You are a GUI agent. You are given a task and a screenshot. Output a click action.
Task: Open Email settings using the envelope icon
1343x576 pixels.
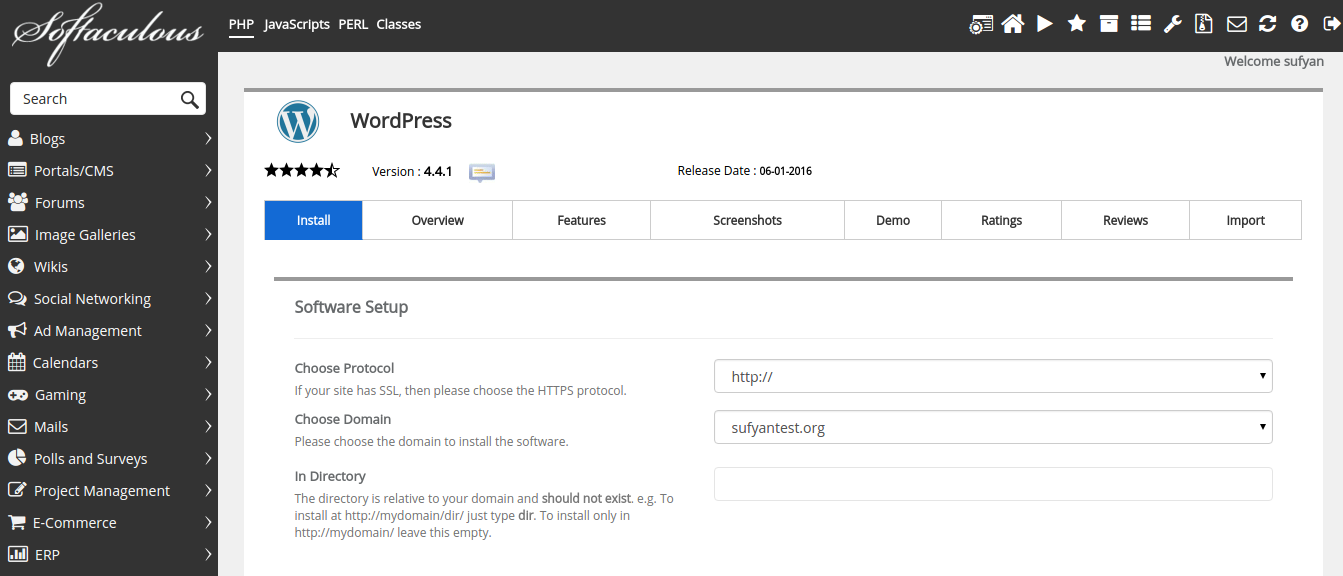(x=1236, y=23)
